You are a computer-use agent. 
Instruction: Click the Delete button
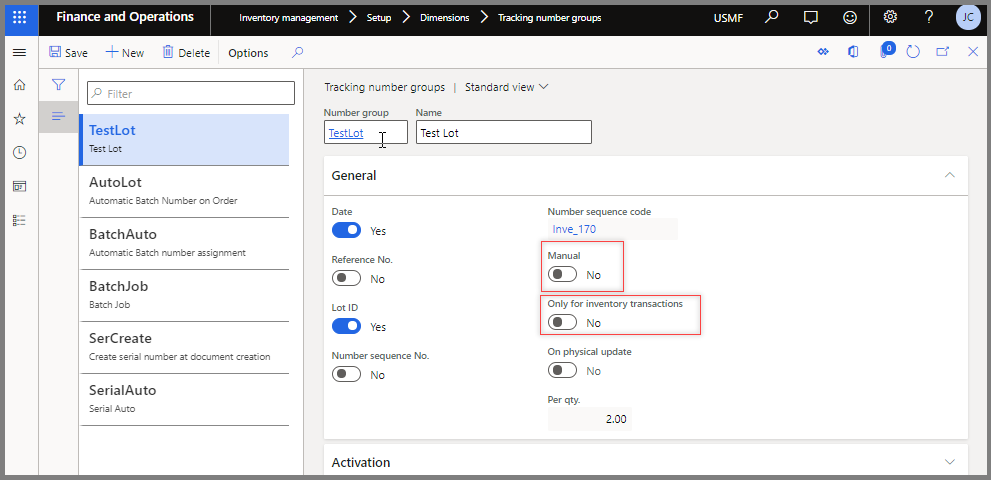pos(186,53)
